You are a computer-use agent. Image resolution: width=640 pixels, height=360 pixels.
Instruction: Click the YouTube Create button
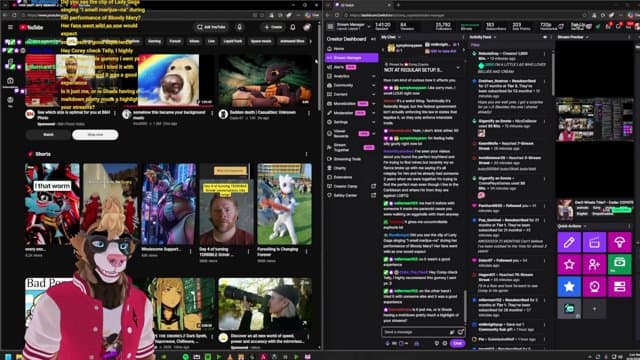click(273, 27)
